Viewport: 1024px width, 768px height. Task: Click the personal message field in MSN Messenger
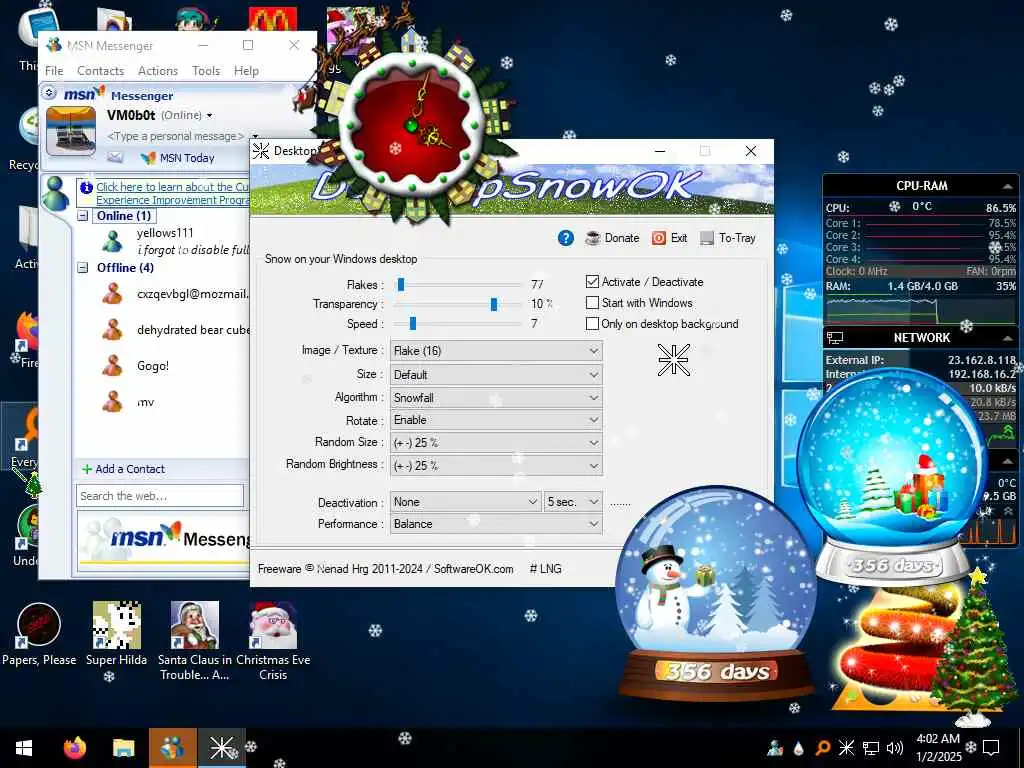tap(176, 136)
